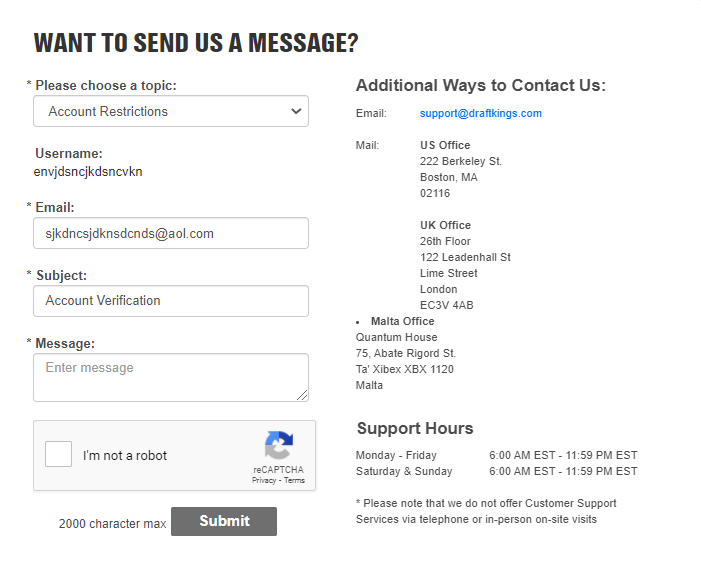Click the '26th Floor' text
Image resolution: width=701 pixels, height=571 pixels.
click(445, 241)
